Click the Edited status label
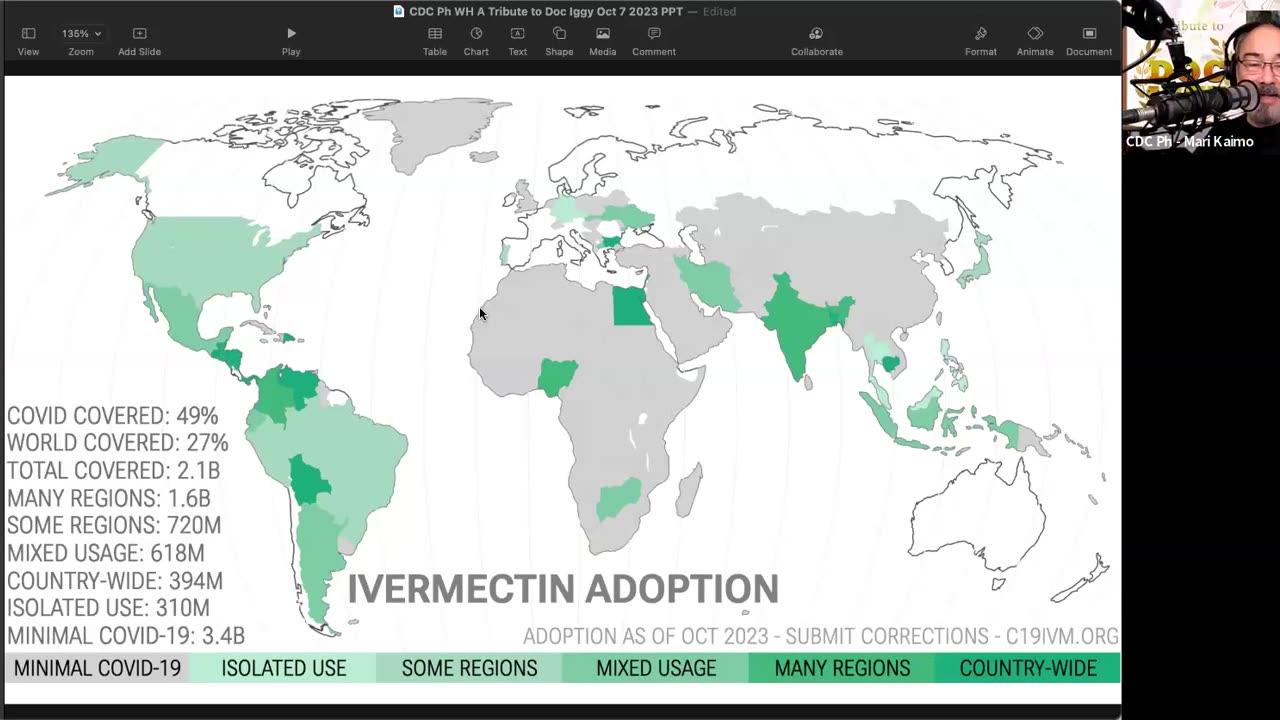 (719, 11)
